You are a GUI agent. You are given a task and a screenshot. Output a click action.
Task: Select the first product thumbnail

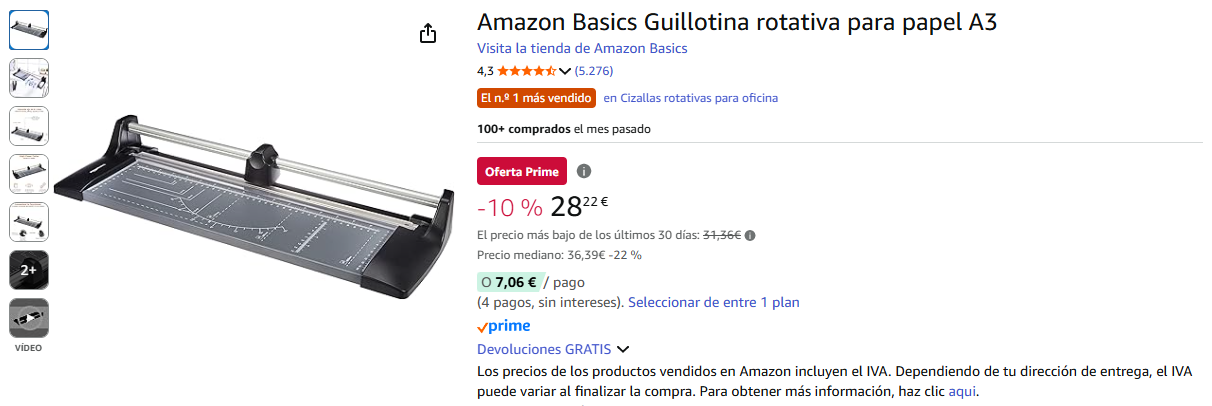tap(29, 30)
